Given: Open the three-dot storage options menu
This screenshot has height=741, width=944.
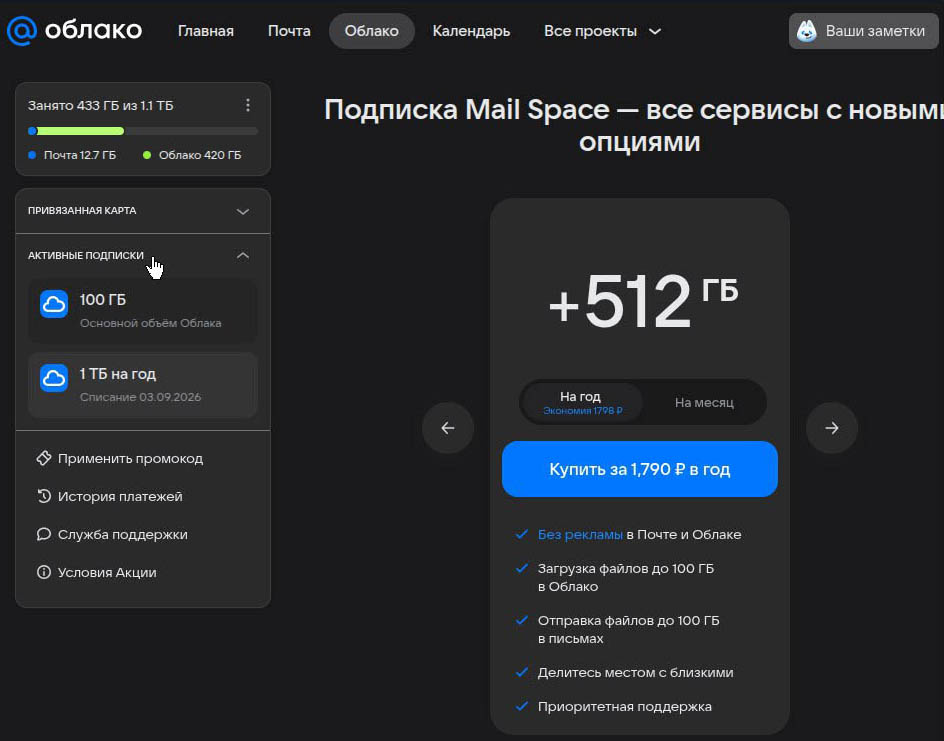Looking at the screenshot, I should 247,105.
